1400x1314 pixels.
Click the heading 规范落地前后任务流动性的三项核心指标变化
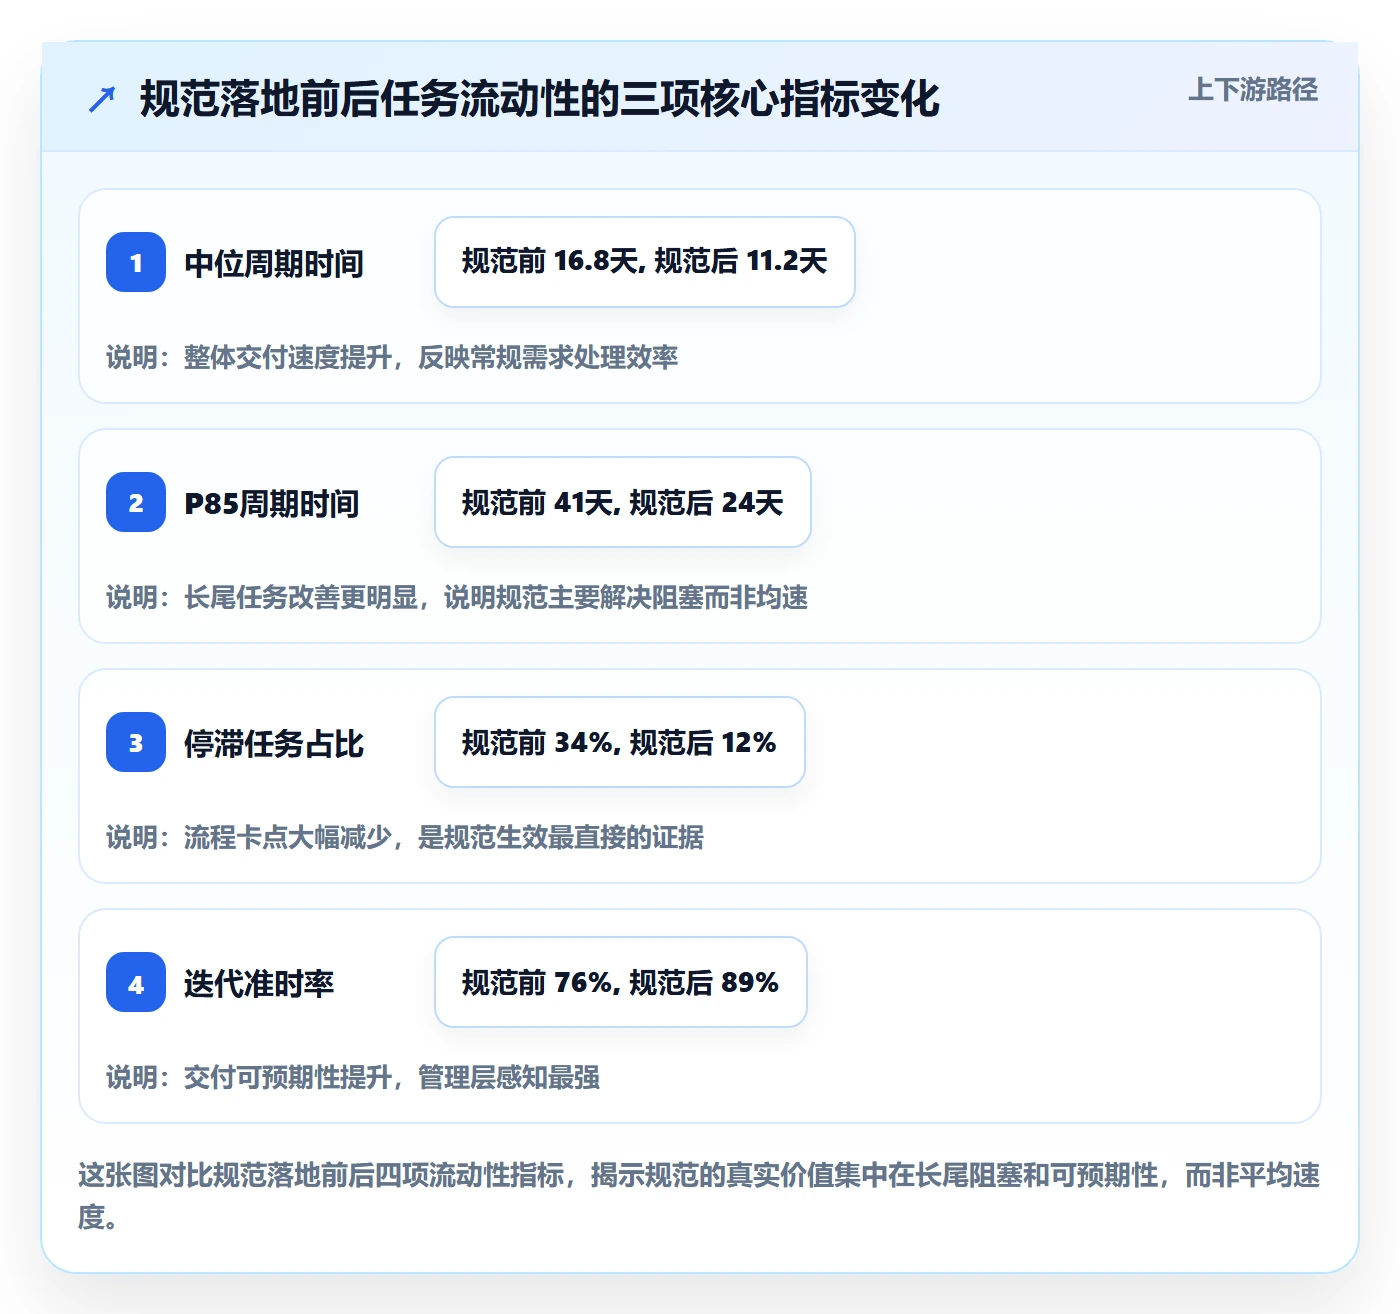540,99
